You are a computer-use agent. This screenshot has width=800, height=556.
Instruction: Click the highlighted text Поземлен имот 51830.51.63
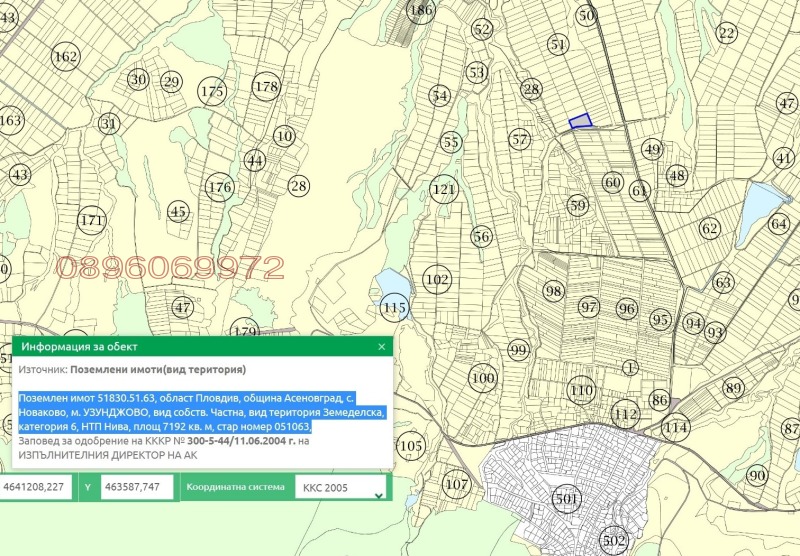(x=86, y=398)
